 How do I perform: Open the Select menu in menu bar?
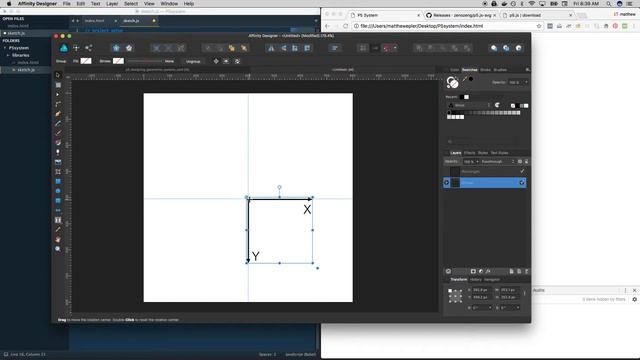click(131, 4)
